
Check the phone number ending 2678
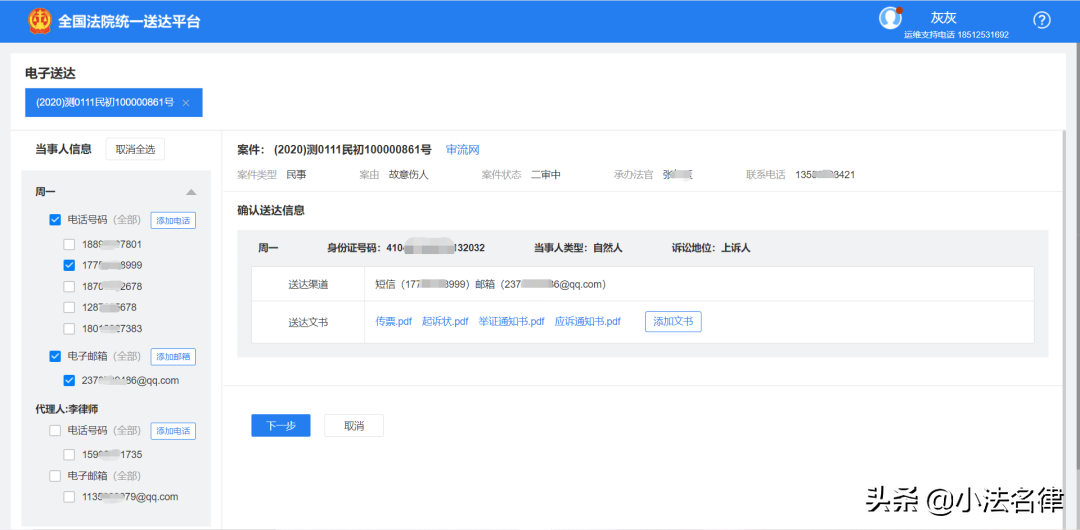[x=69, y=286]
